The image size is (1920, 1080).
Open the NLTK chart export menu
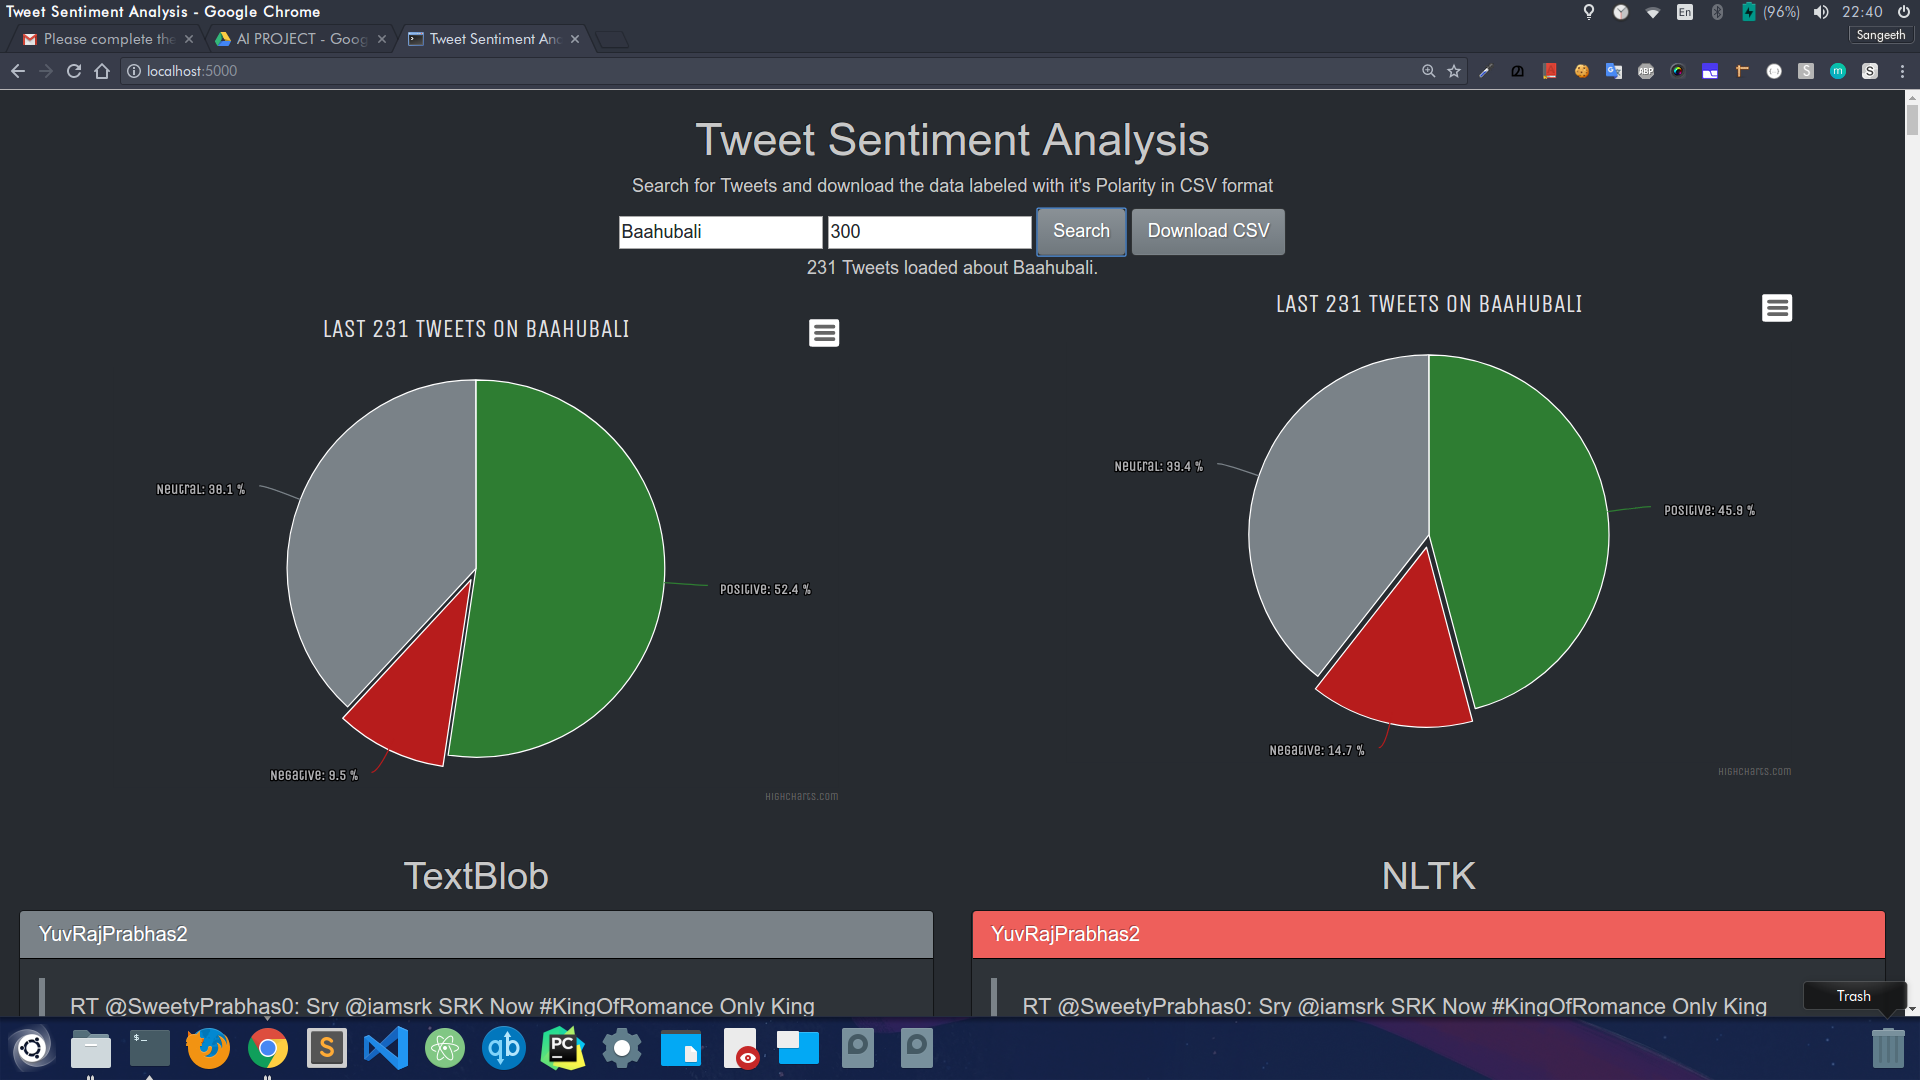(x=1777, y=308)
